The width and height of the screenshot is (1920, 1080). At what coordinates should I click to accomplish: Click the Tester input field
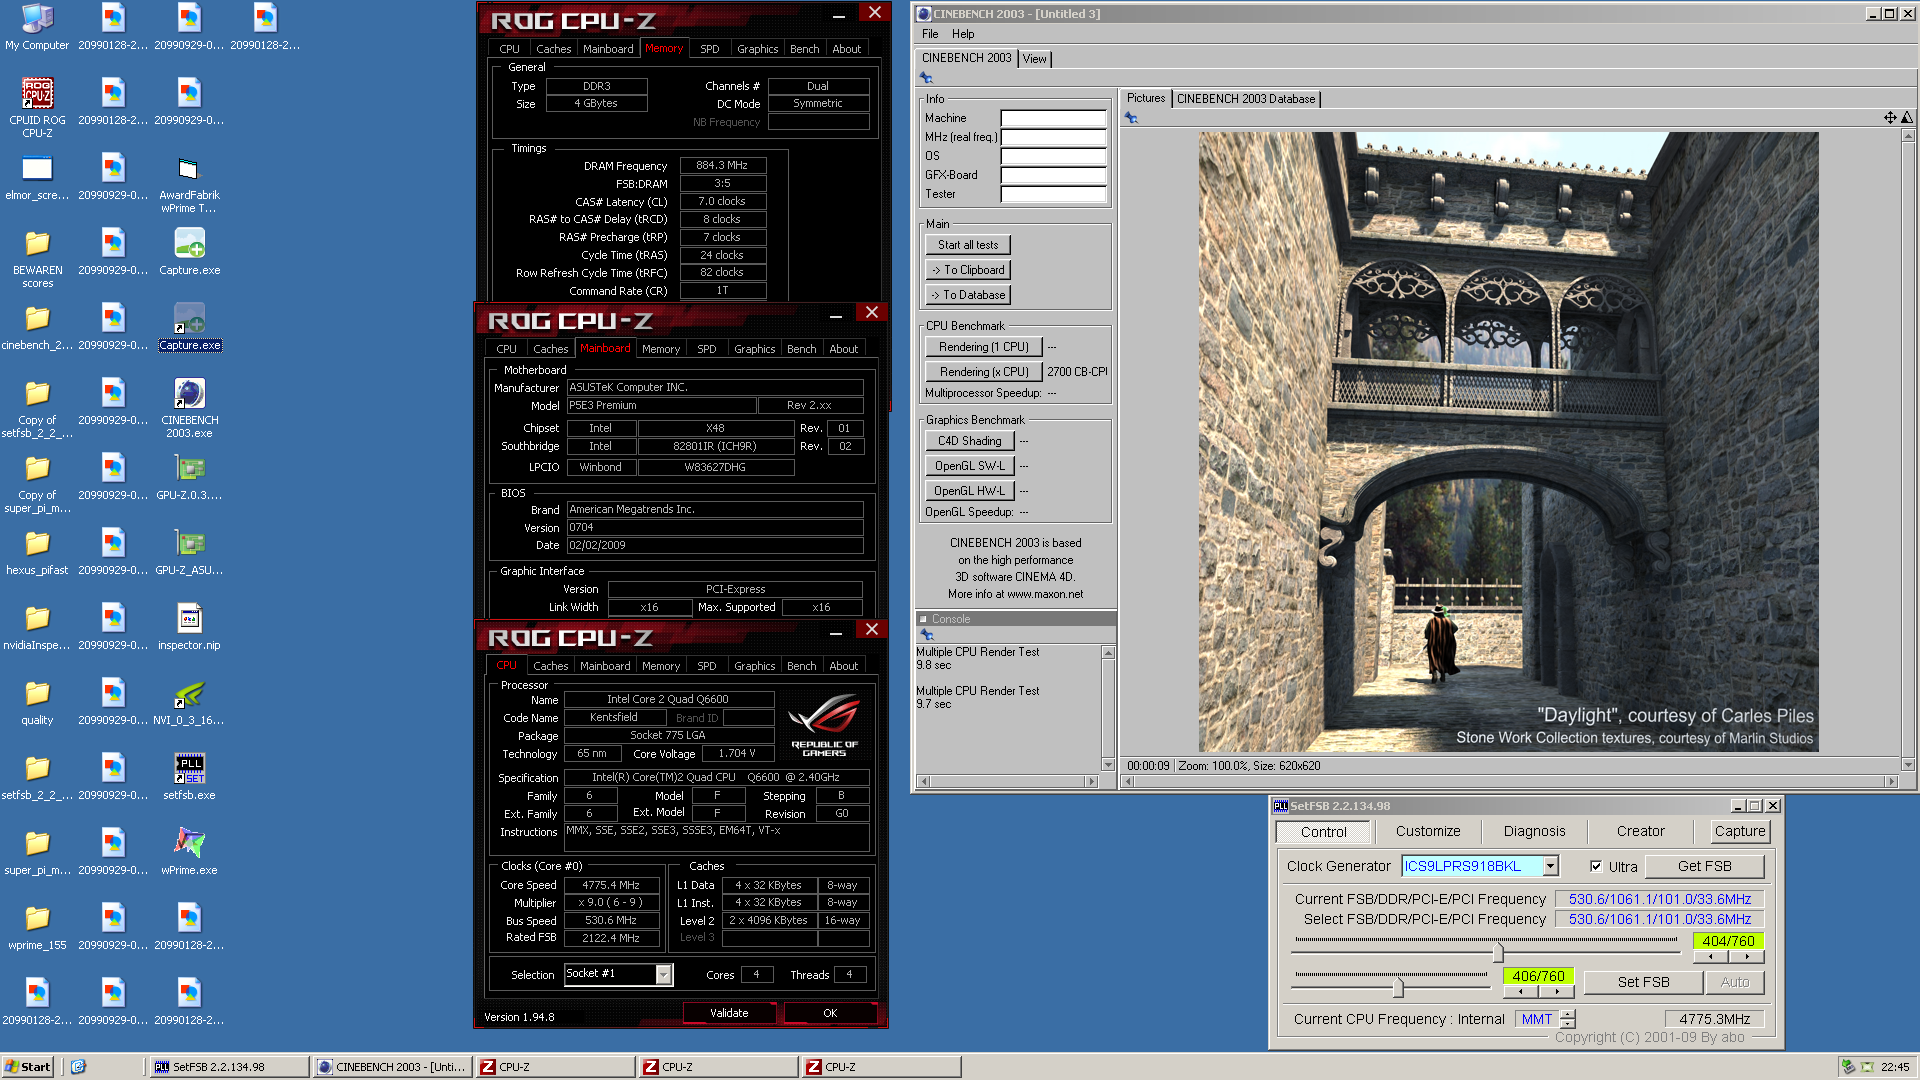1053,194
